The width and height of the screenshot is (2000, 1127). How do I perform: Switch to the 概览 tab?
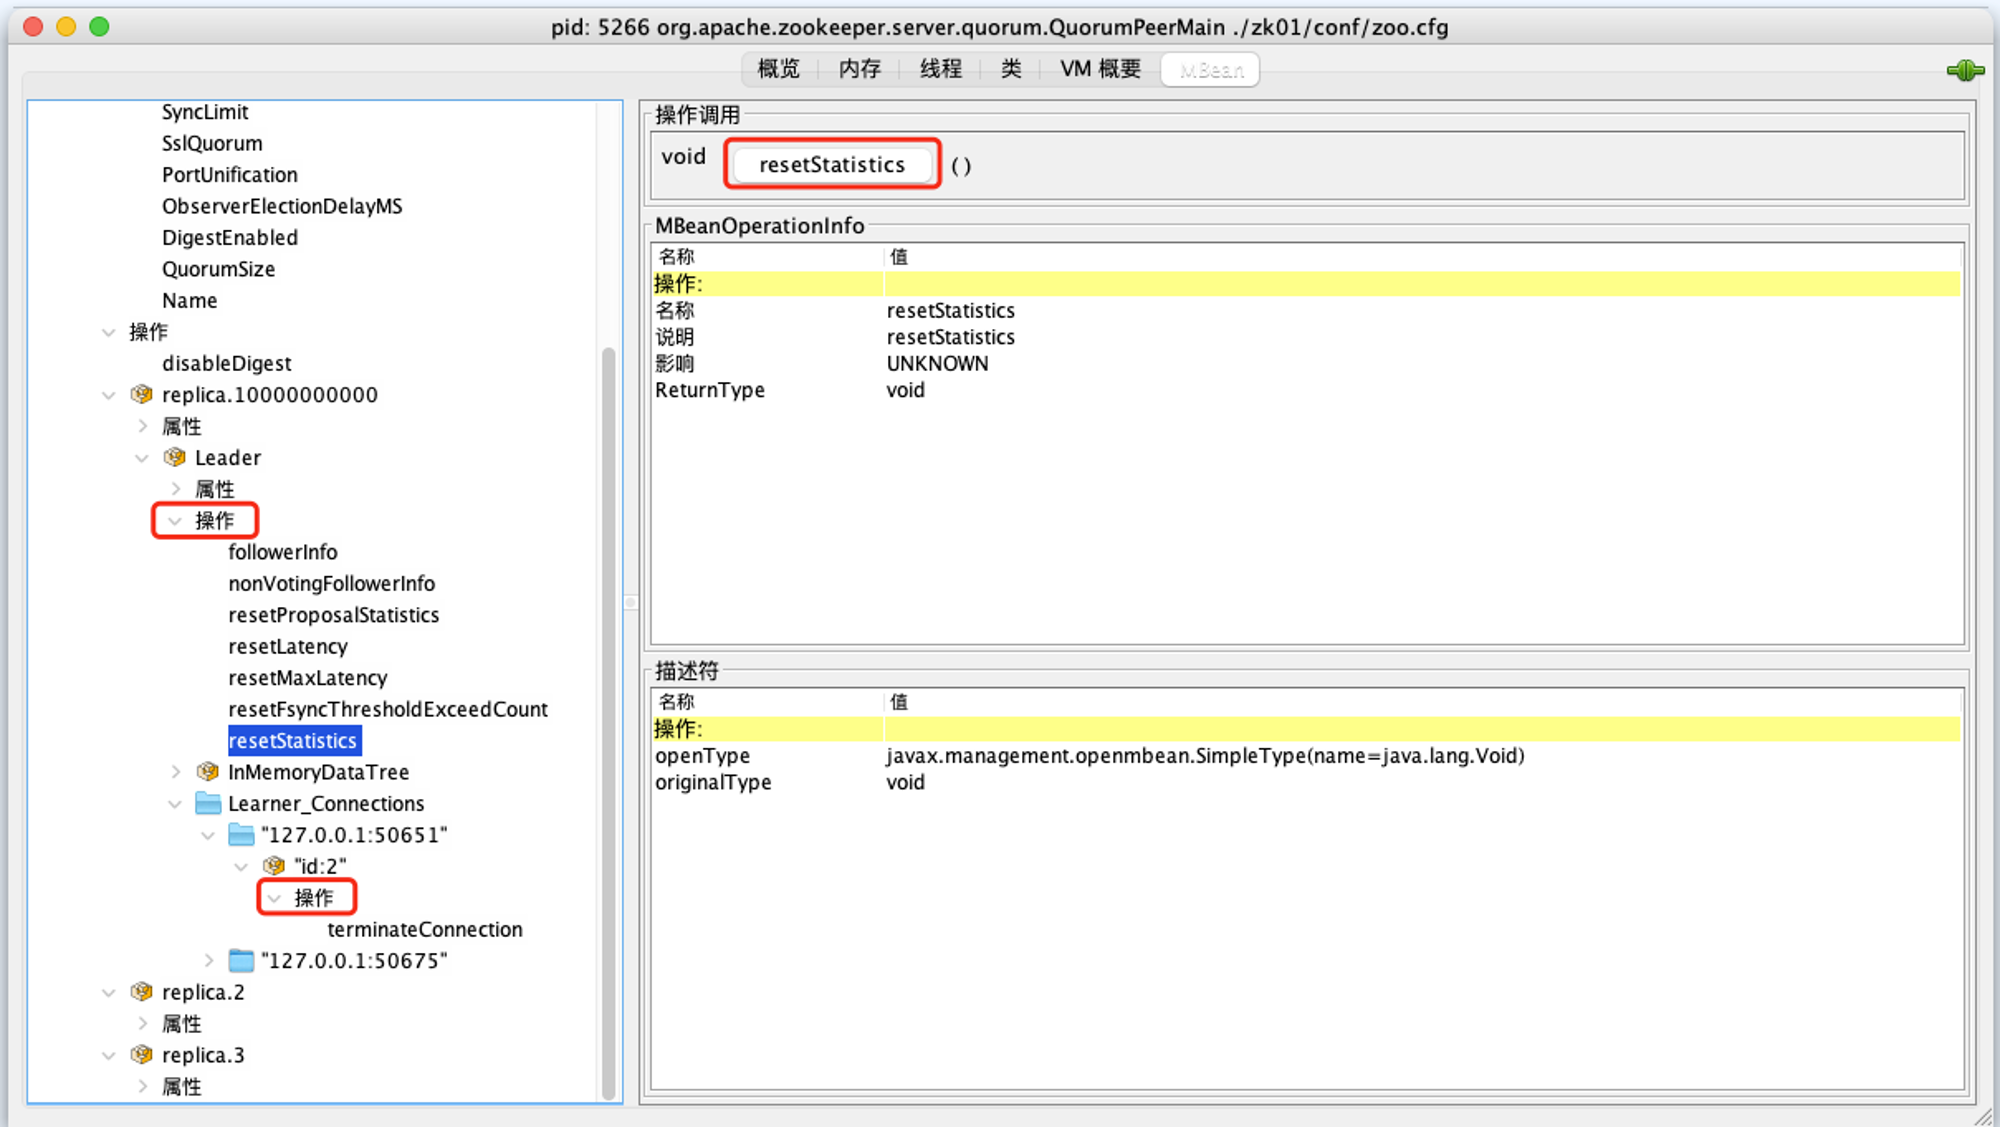[x=779, y=69]
